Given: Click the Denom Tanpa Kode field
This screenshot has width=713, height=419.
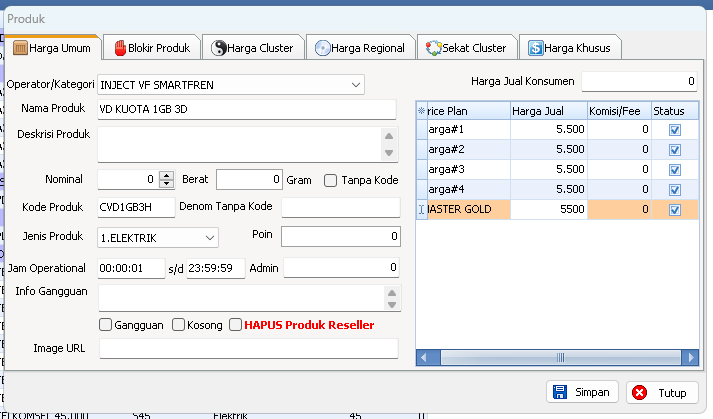Looking at the screenshot, I should [x=341, y=207].
